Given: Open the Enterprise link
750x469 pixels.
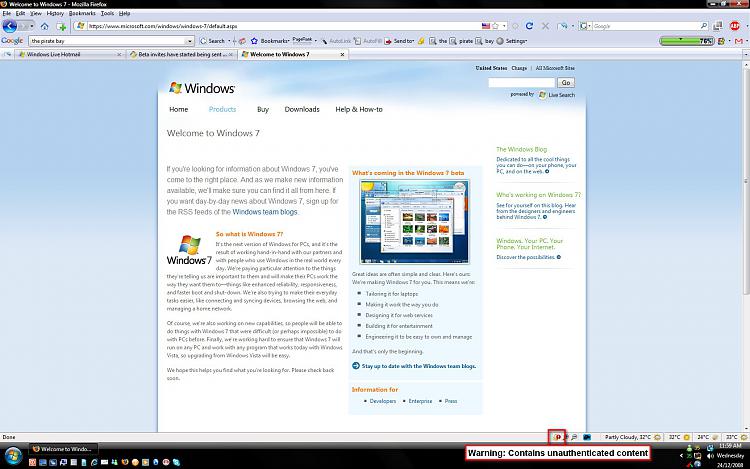Looking at the screenshot, I should coord(420,401).
